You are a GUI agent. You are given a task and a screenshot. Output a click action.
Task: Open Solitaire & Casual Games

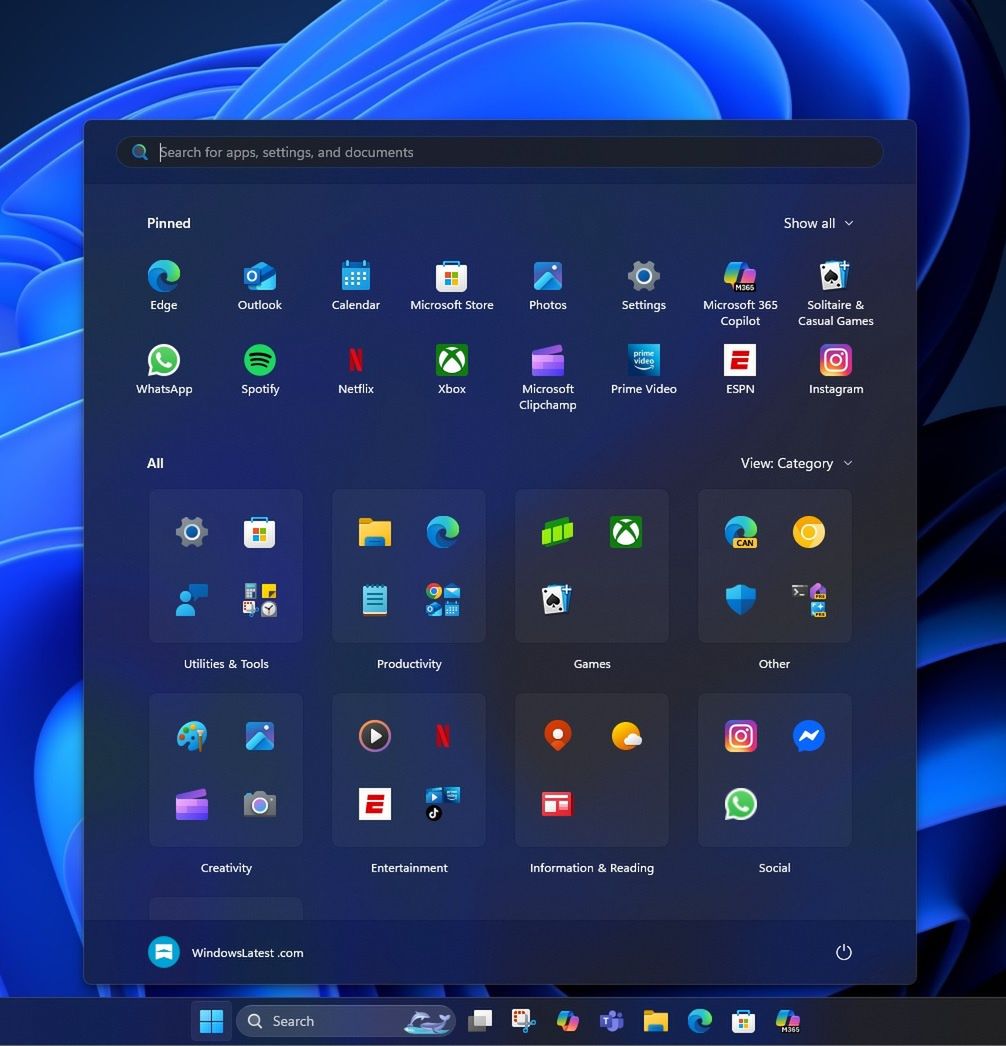835,276
